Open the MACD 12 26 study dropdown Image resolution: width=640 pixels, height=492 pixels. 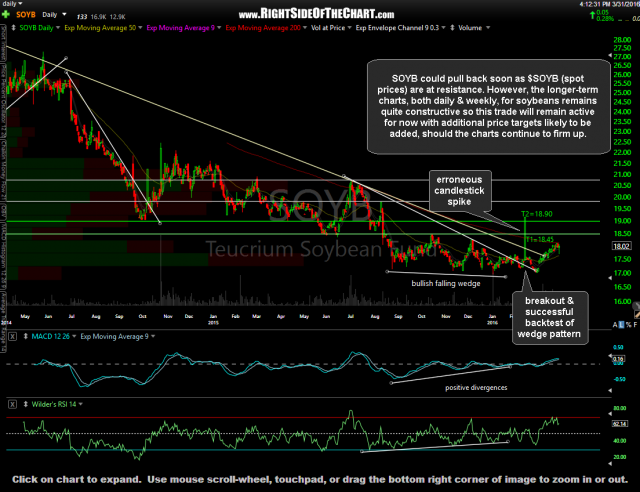(x=74, y=336)
